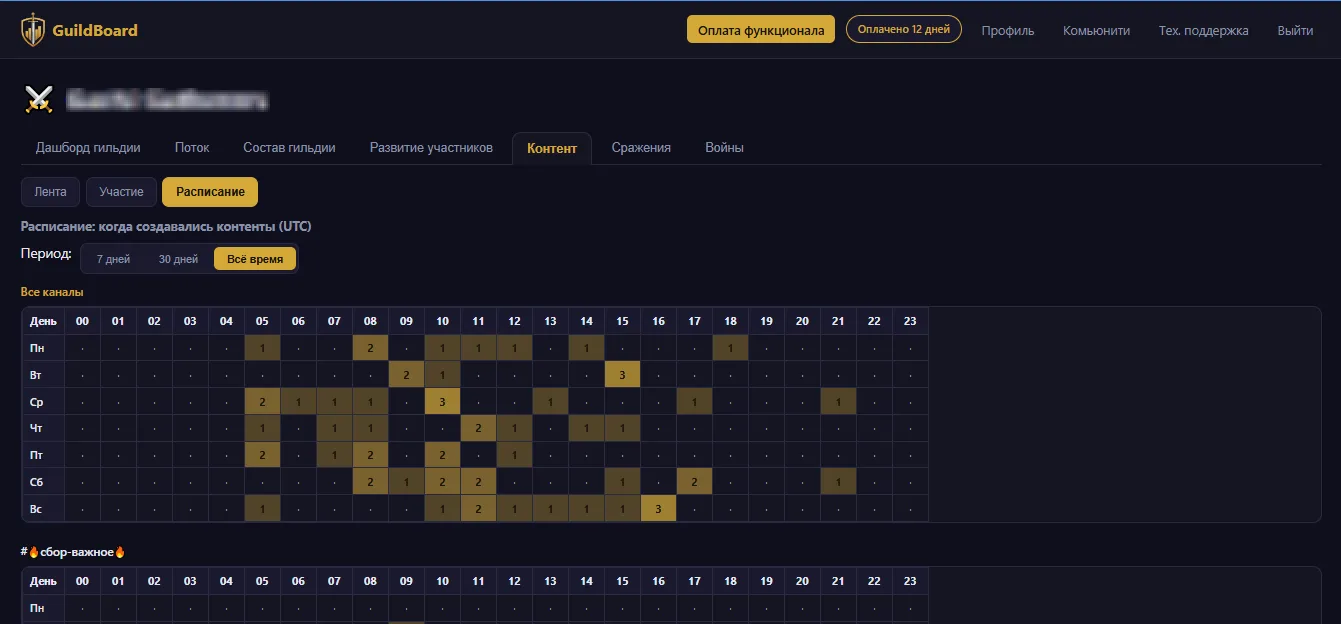Viewport: 1341px width, 624px height.
Task: Select the Расписание sub-tab
Action: click(210, 192)
